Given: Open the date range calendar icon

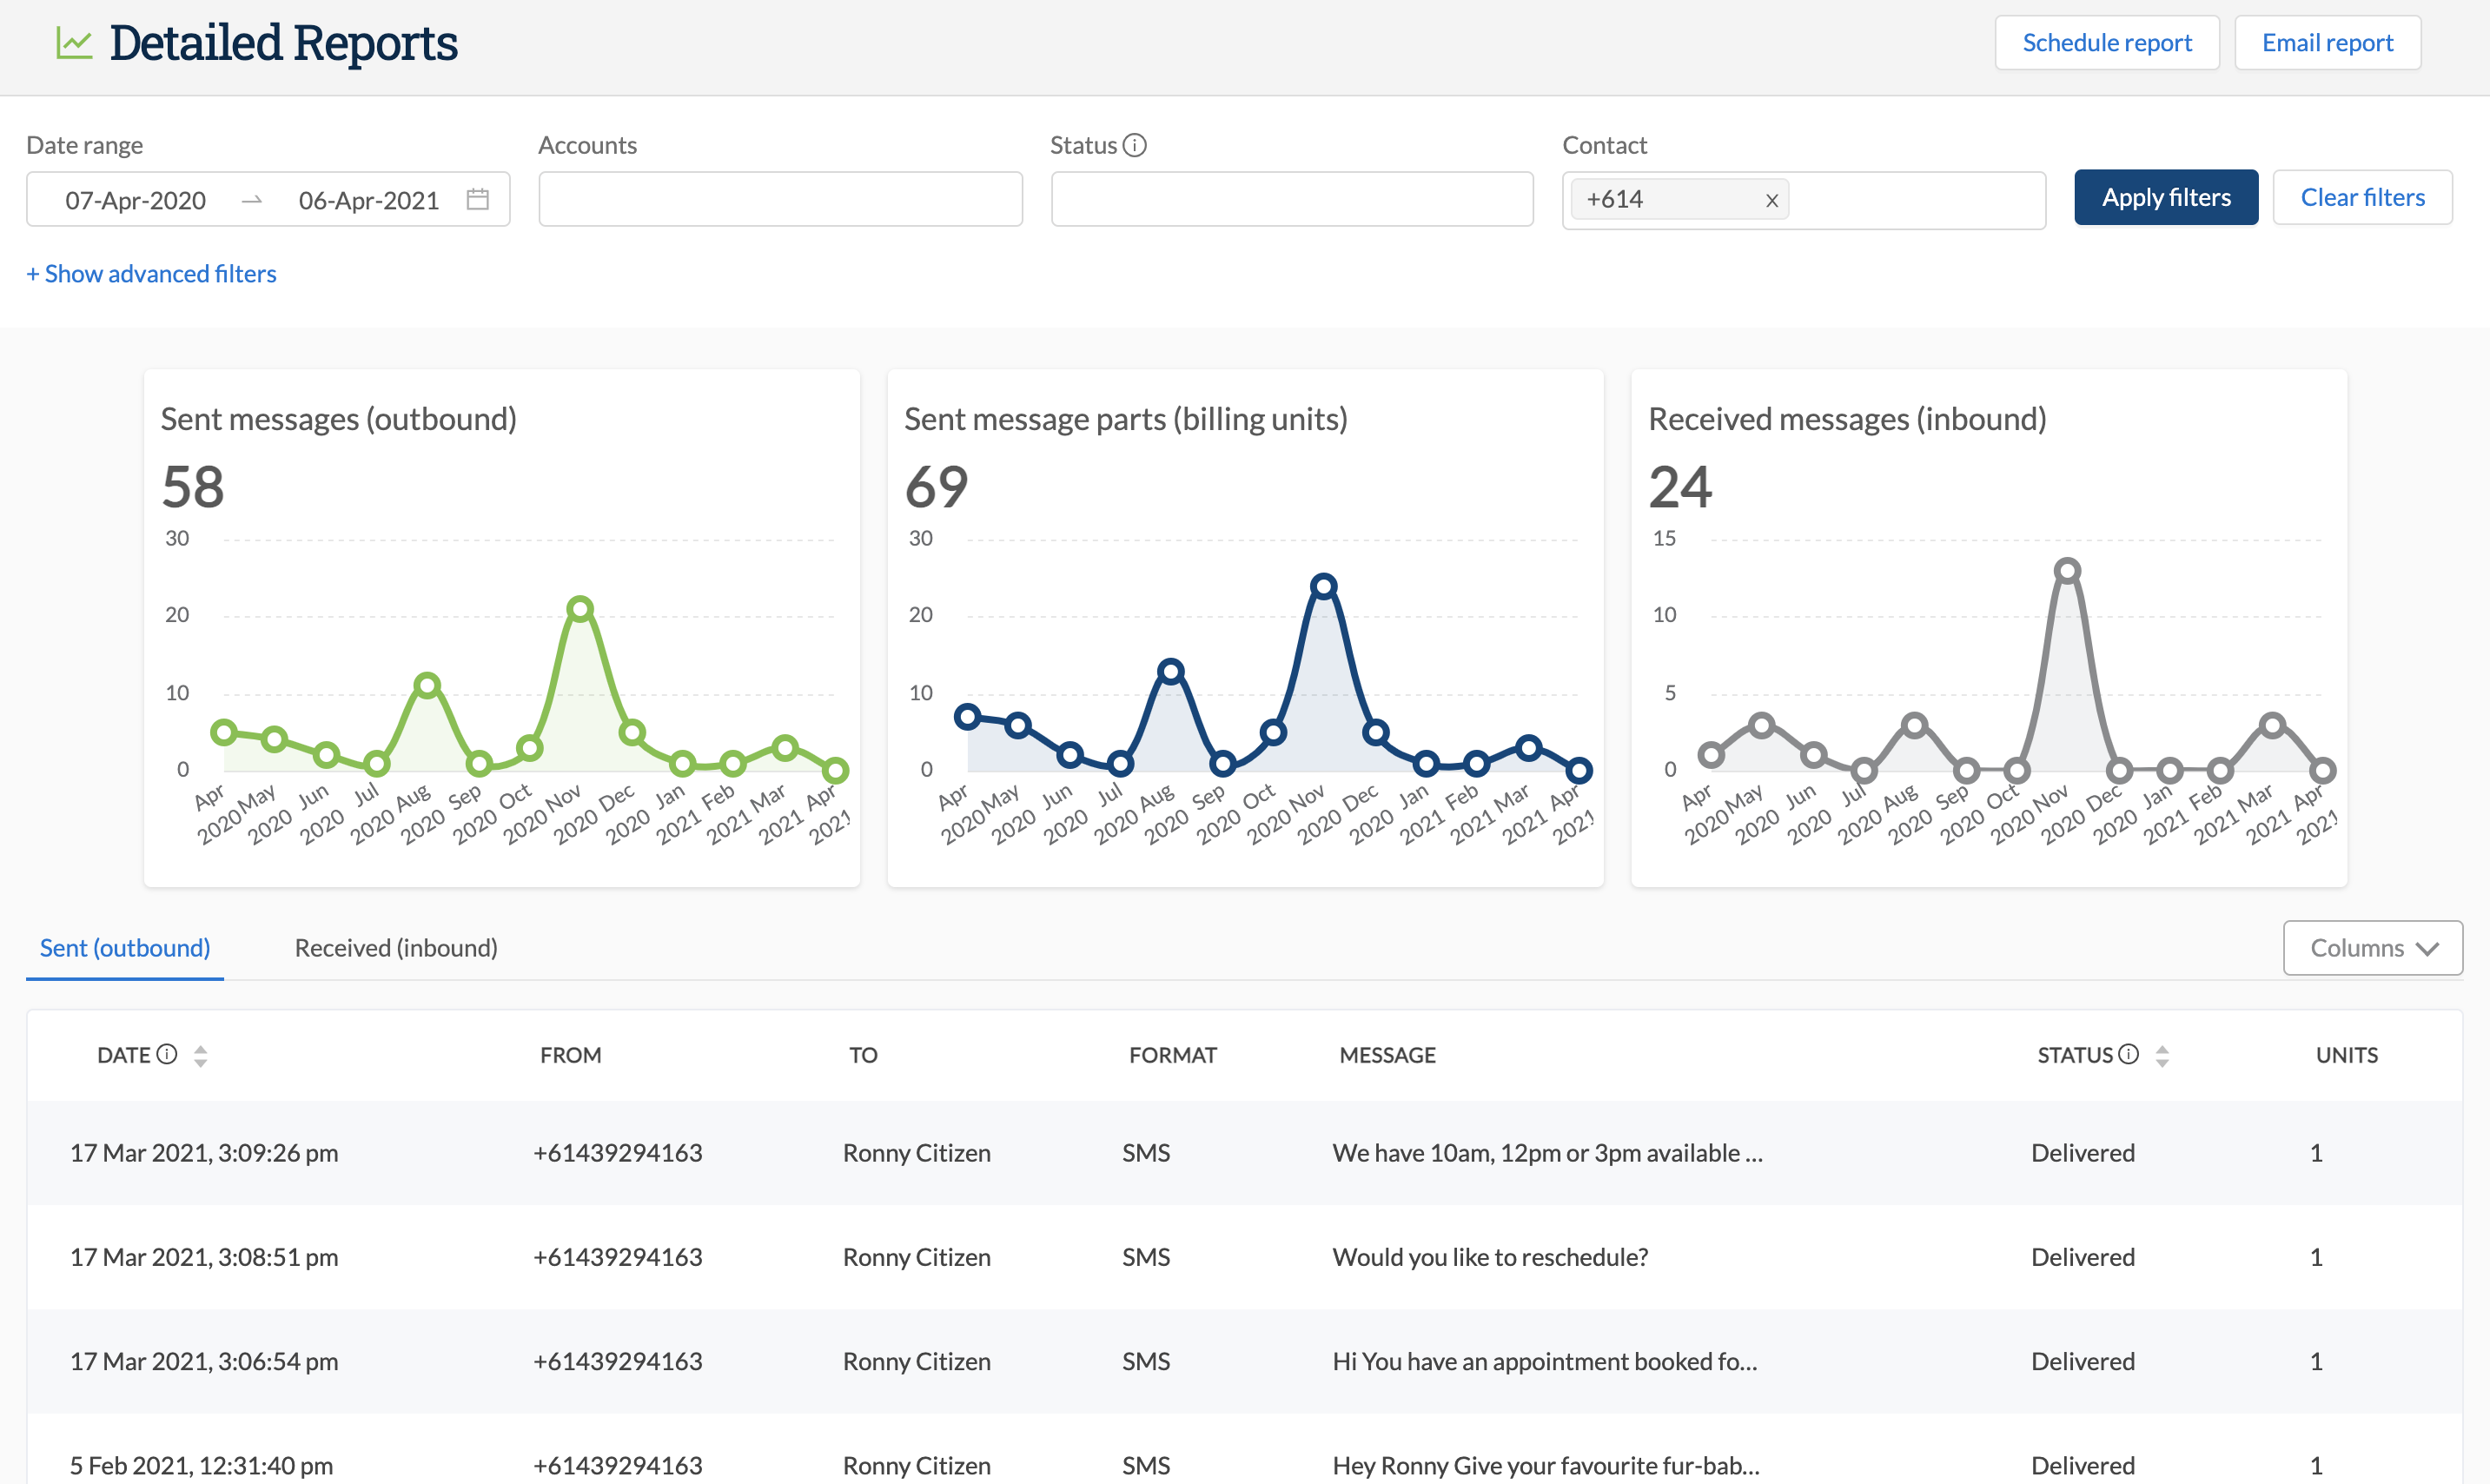Looking at the screenshot, I should (478, 199).
